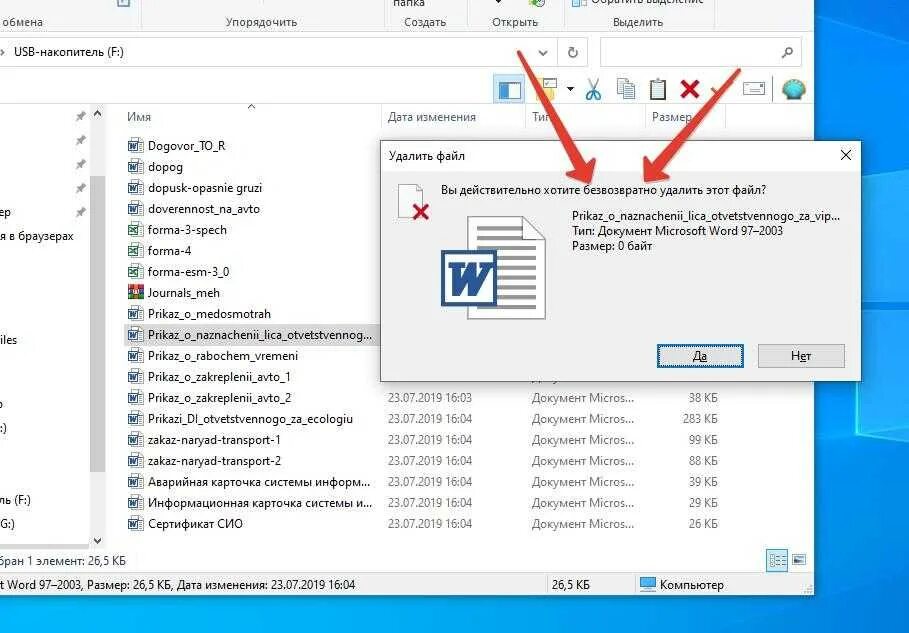Click the Excel icon of forma-4
The height and width of the screenshot is (633, 909).
135,250
